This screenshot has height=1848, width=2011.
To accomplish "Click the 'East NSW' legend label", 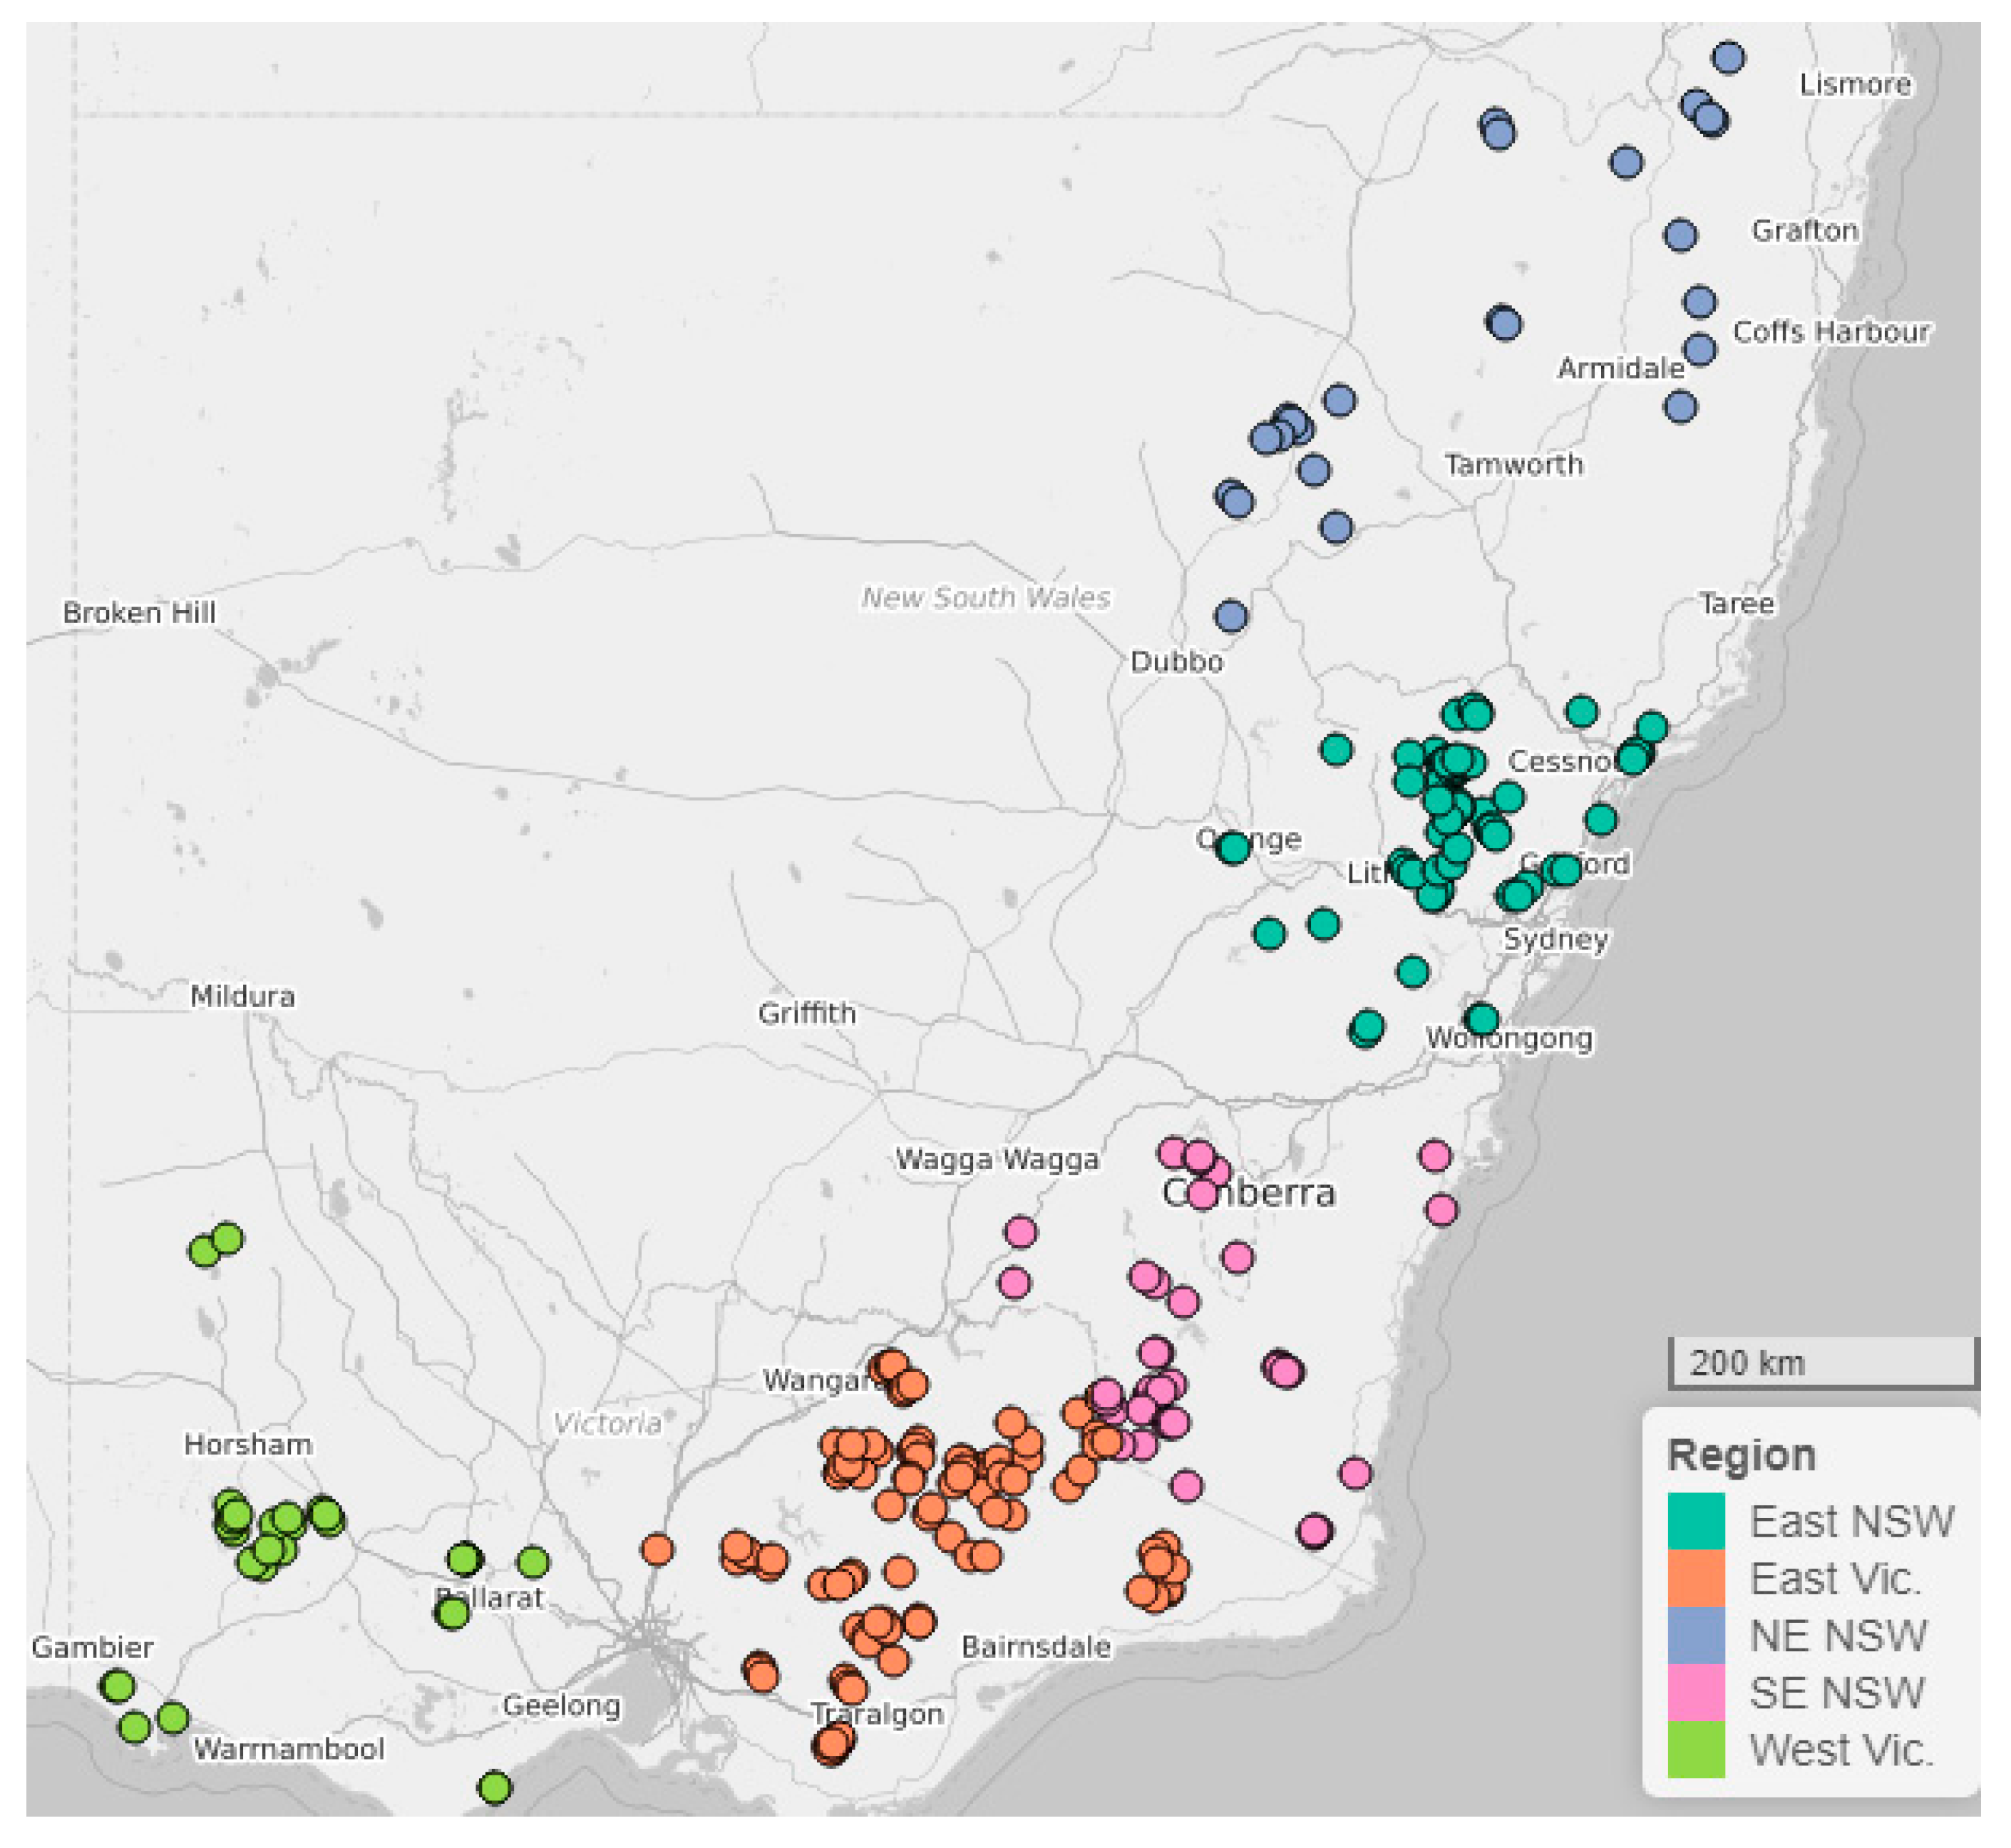I will click(x=1851, y=1521).
